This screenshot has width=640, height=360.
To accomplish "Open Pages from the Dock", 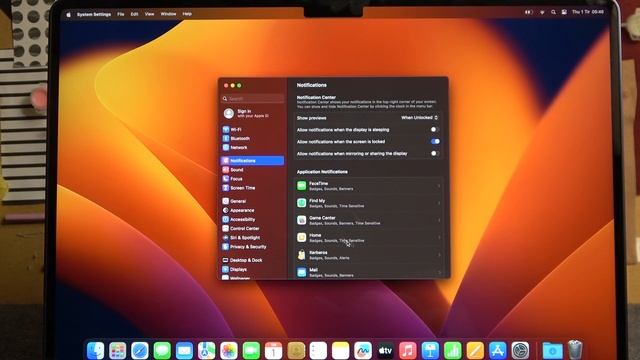I will coord(475,350).
